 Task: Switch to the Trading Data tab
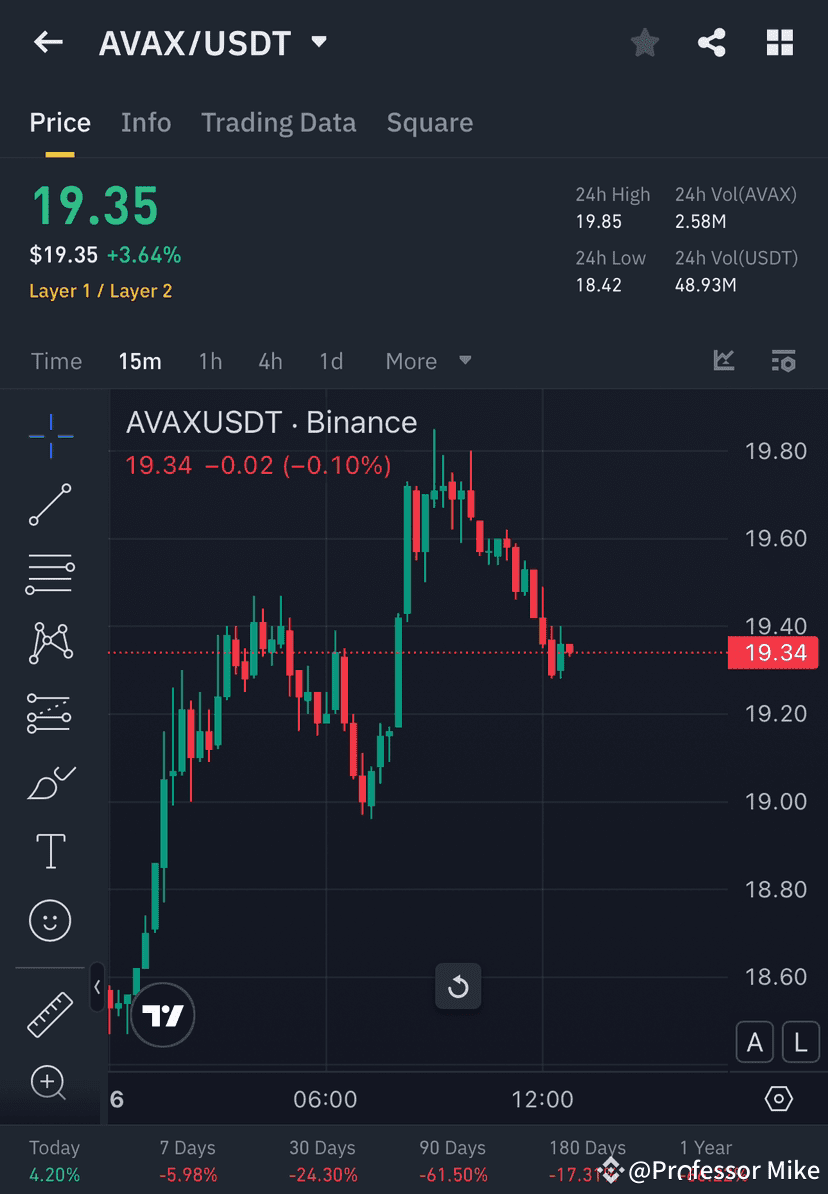click(x=278, y=122)
